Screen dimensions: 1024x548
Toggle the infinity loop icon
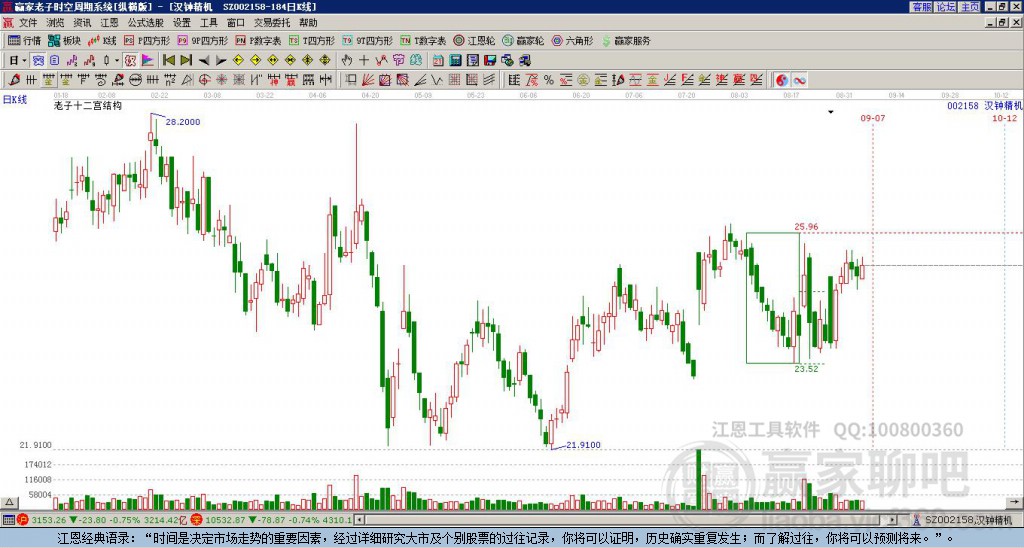tap(799, 80)
